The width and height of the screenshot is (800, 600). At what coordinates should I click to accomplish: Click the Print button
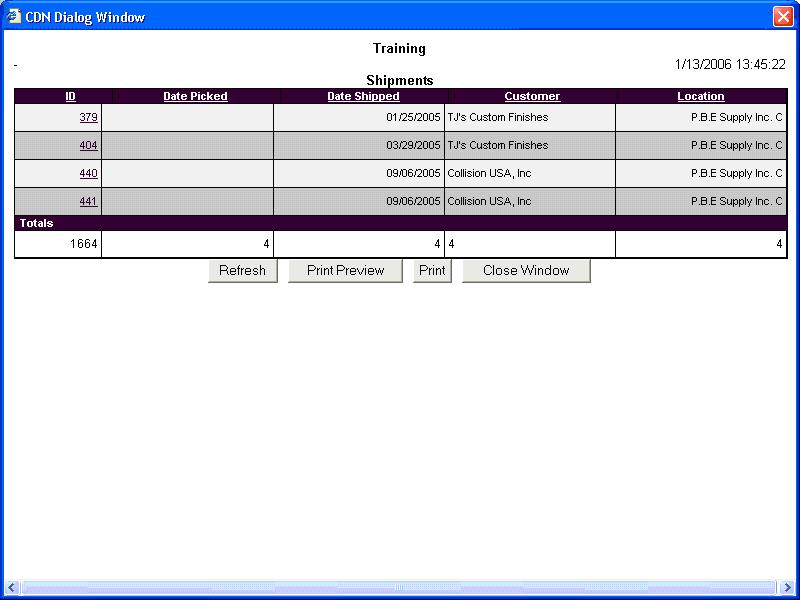(x=432, y=271)
